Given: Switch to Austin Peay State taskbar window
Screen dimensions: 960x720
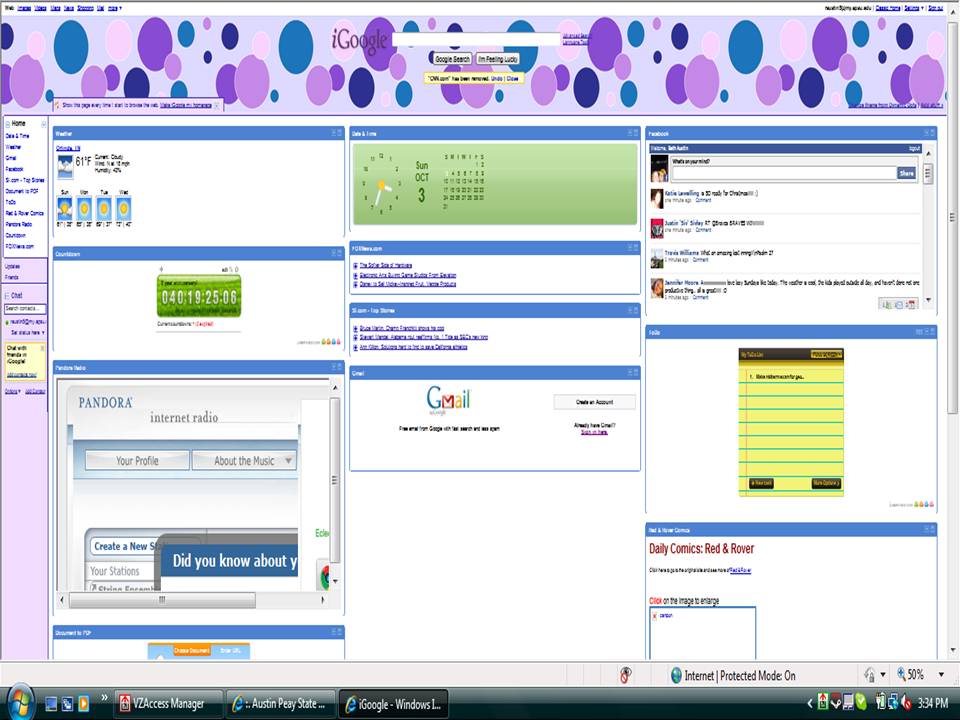Looking at the screenshot, I should click(x=280, y=704).
